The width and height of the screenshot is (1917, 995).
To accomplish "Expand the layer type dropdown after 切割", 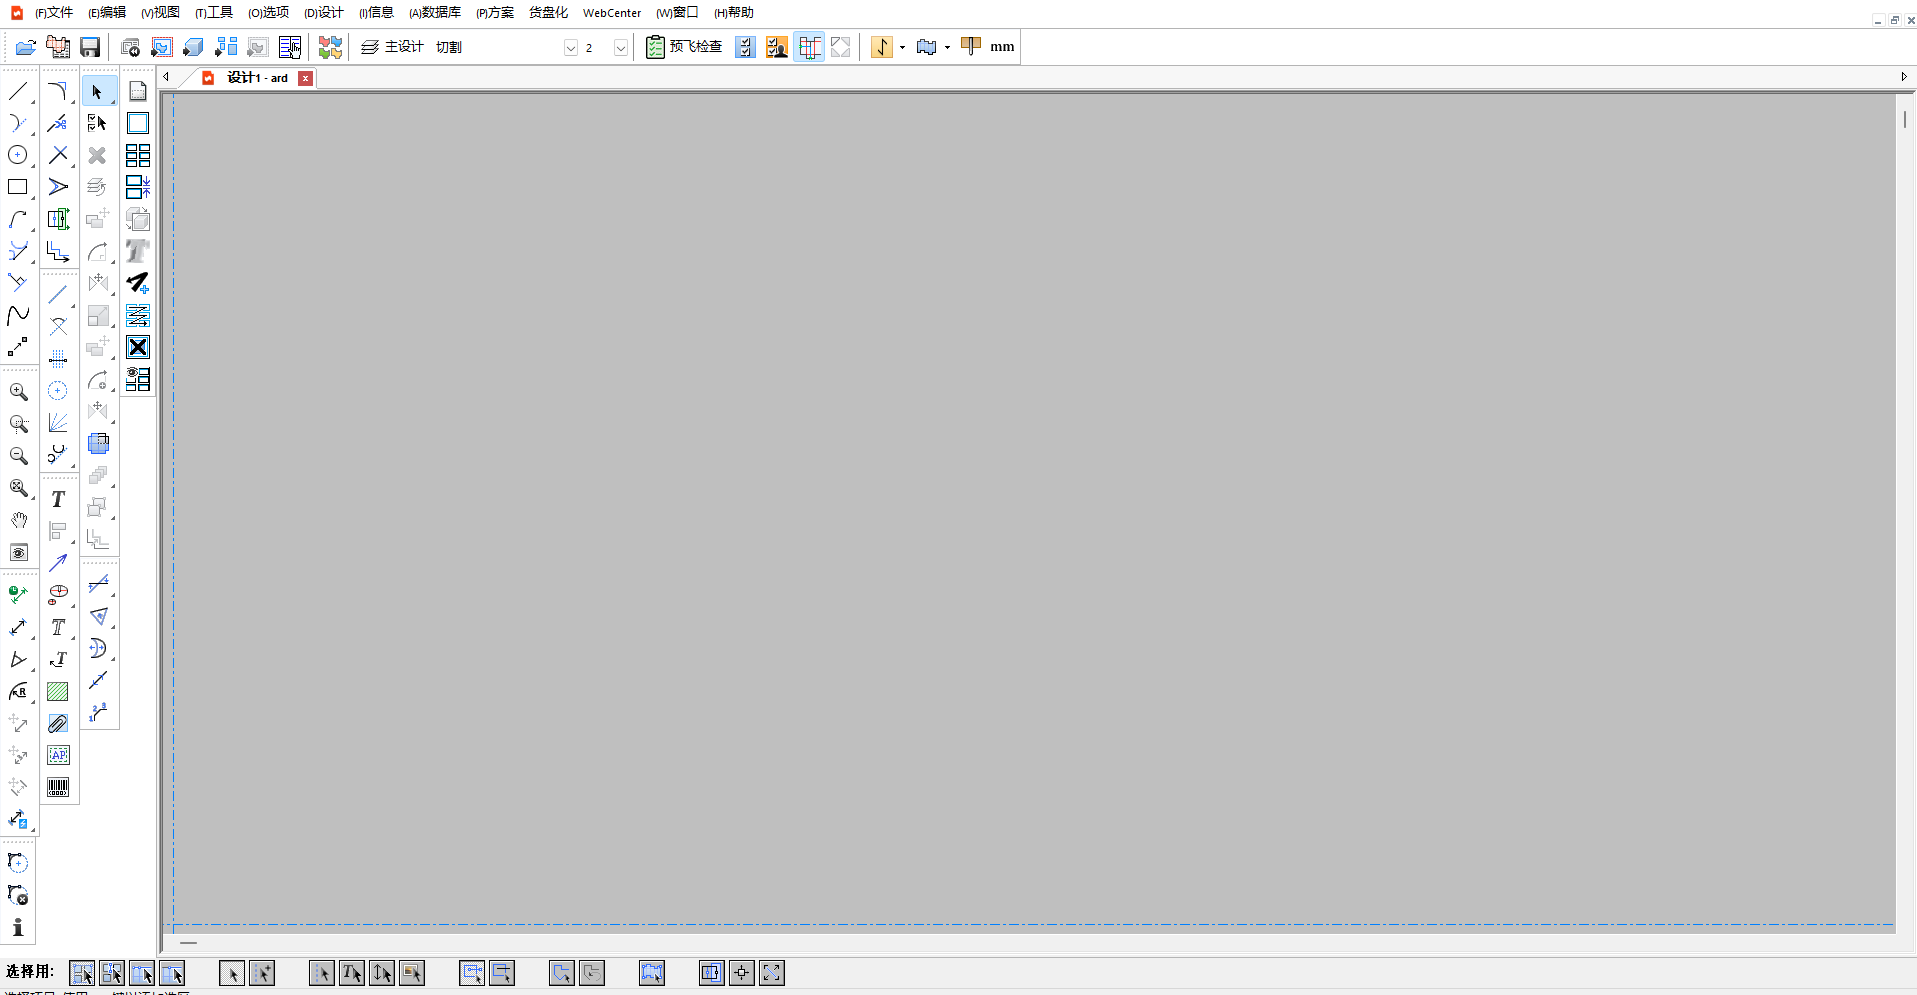I will [571, 48].
